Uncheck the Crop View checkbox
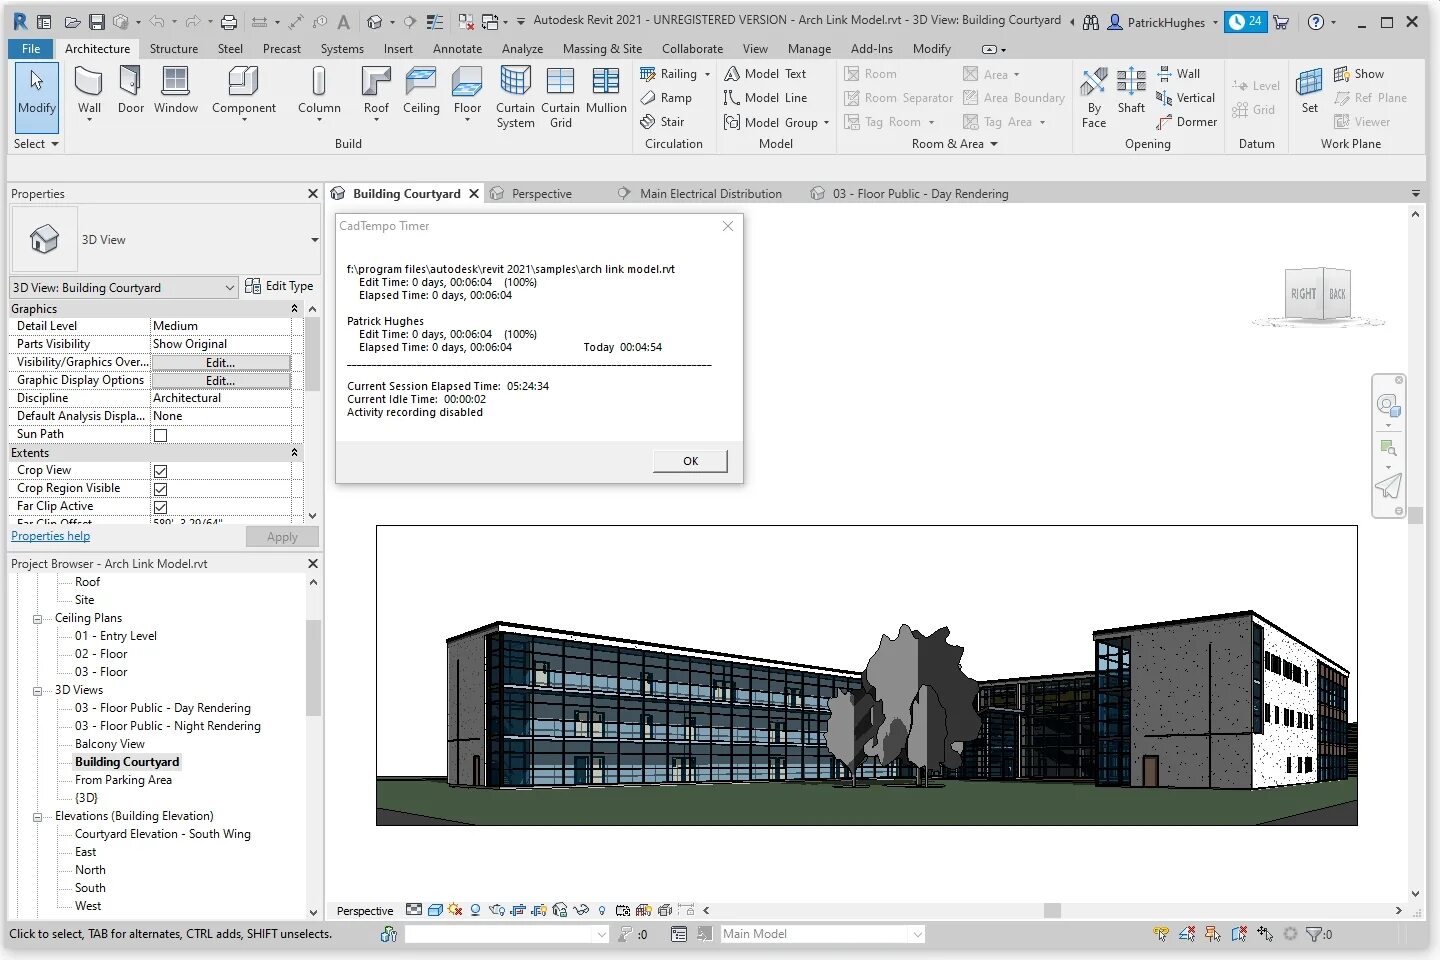This screenshot has width=1440, height=960. click(160, 471)
